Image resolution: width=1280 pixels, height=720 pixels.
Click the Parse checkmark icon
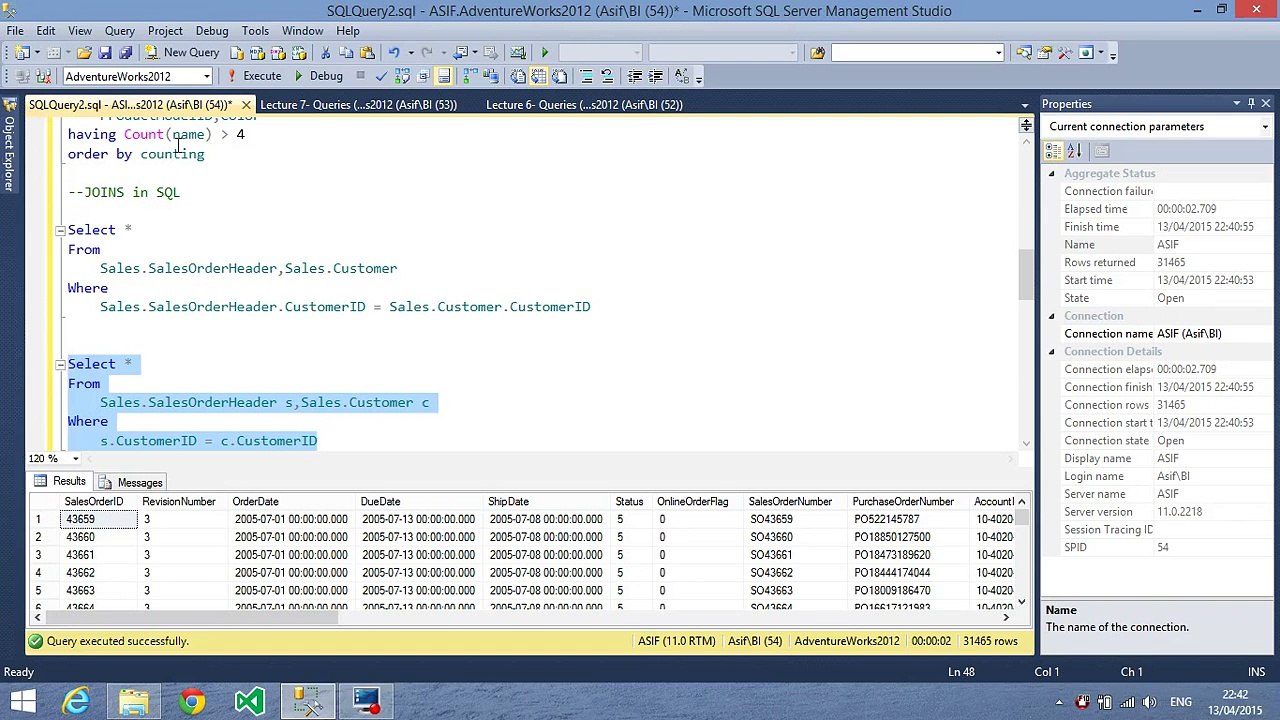coord(381,76)
